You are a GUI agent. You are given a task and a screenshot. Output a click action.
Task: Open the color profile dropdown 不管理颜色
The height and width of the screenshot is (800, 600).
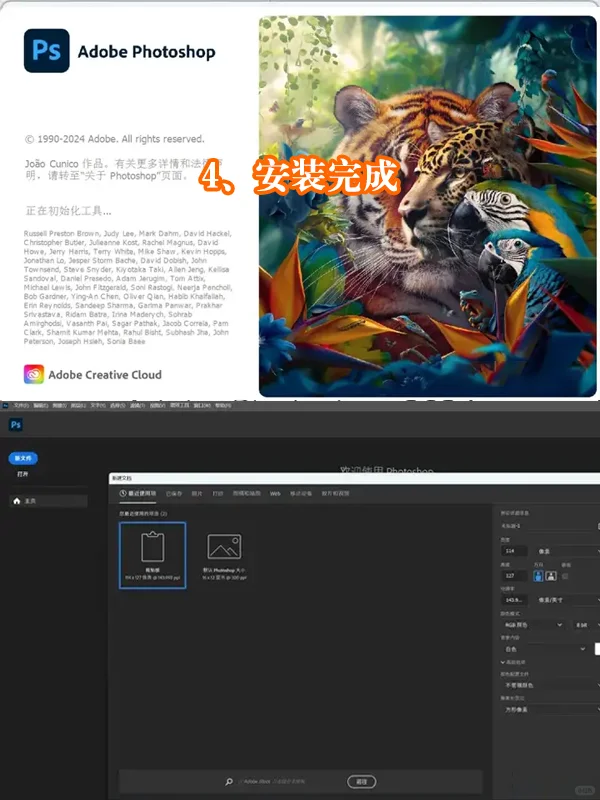click(x=550, y=685)
